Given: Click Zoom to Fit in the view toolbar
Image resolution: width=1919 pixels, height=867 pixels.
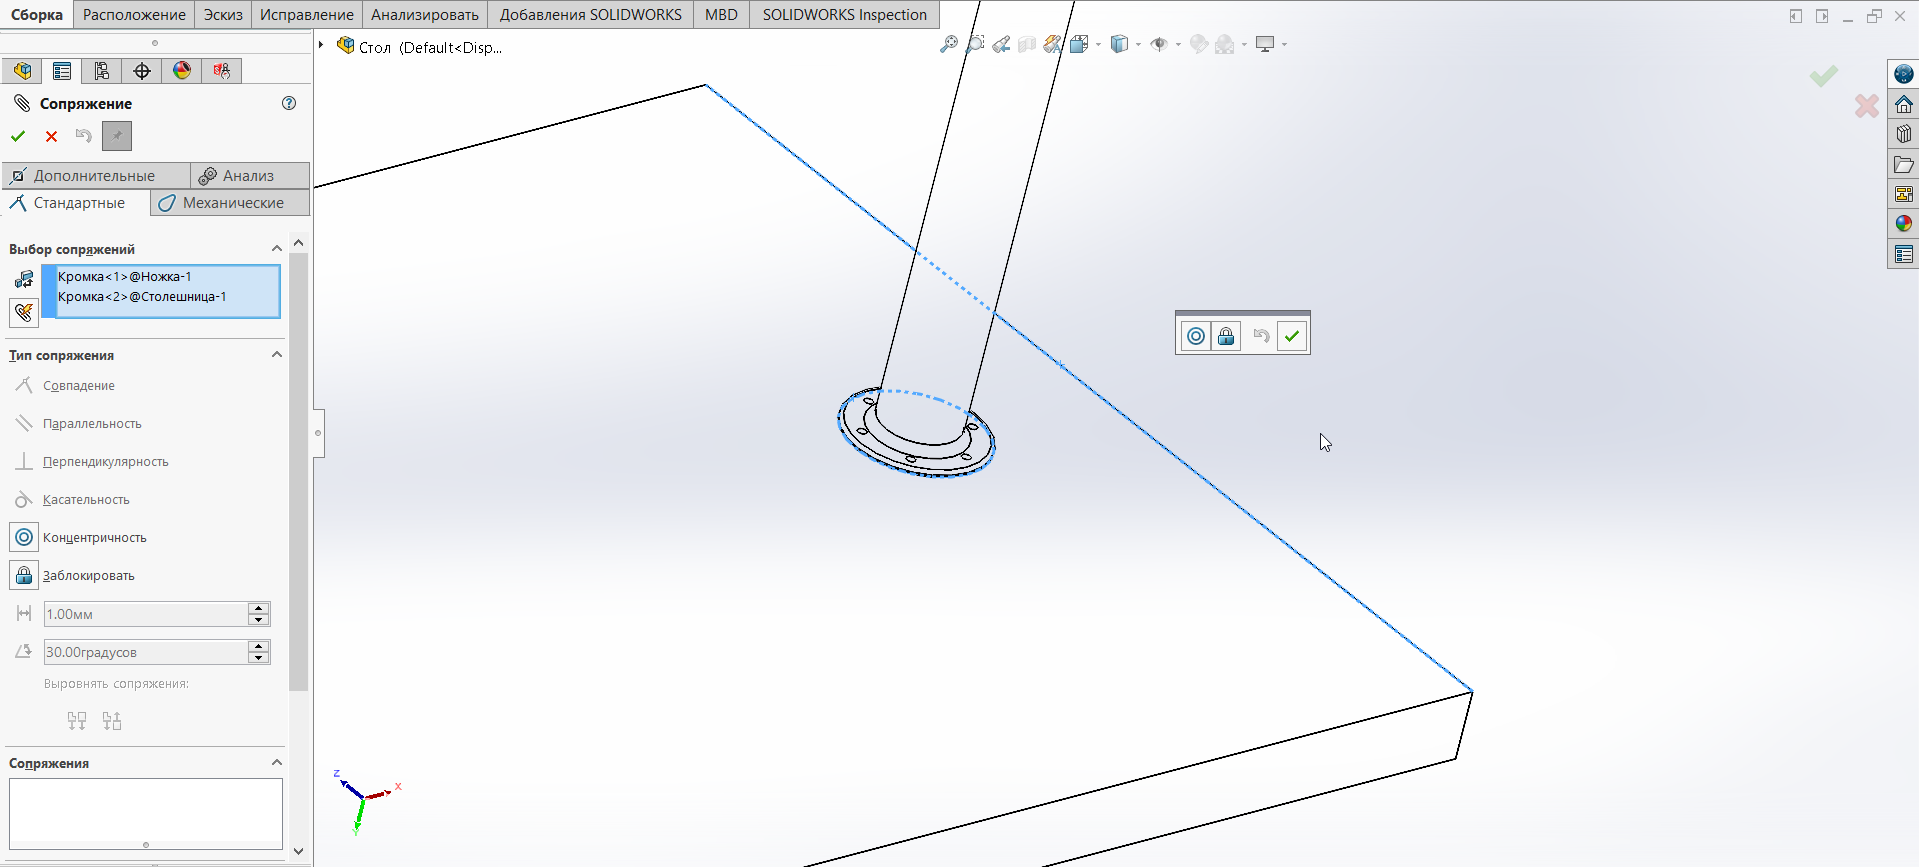Looking at the screenshot, I should coord(949,44).
